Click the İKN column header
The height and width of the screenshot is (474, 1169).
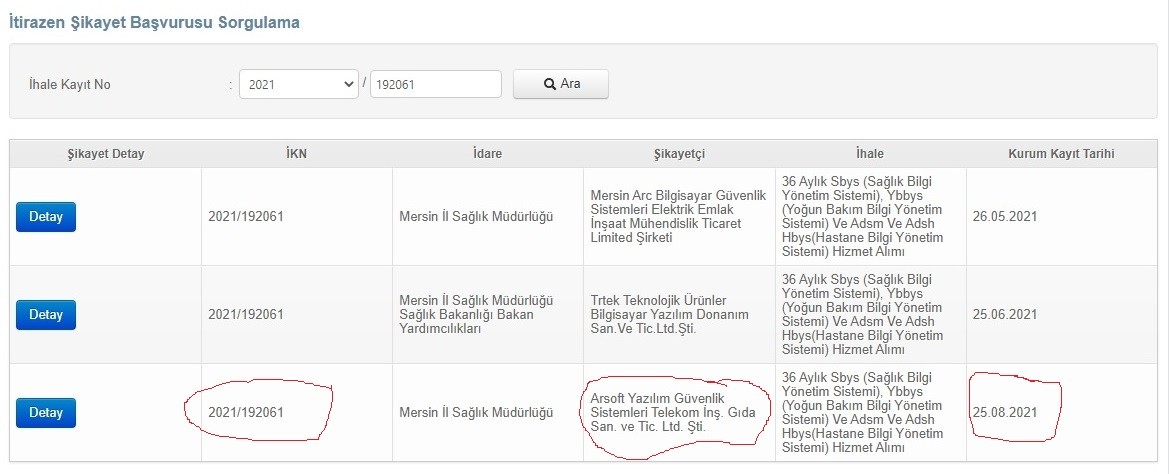click(297, 154)
